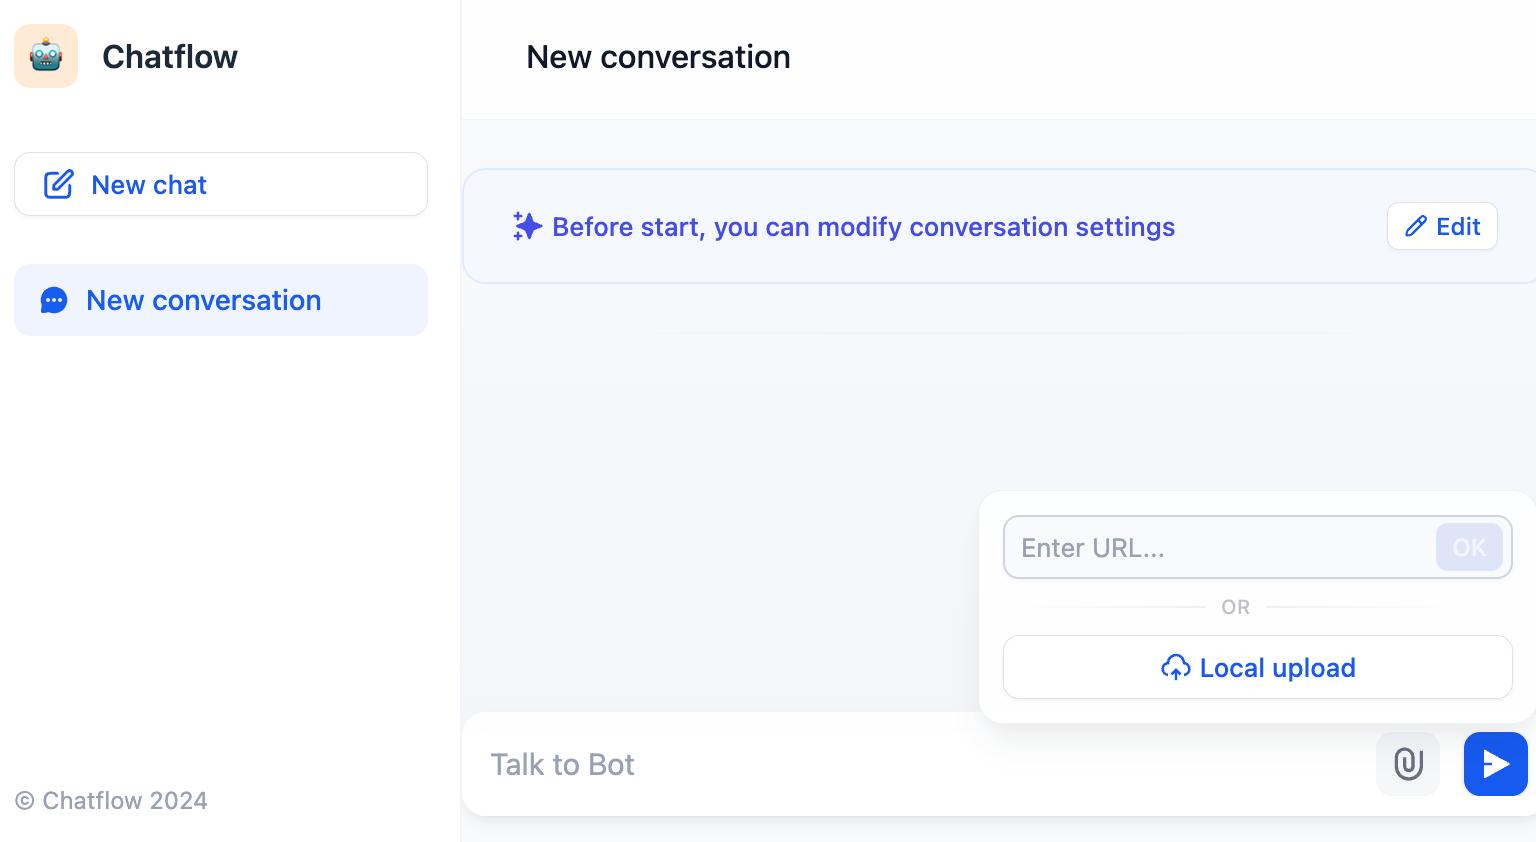Viewport: 1536px width, 842px height.
Task: Toggle the paperclip attachment icon
Action: [1407, 764]
